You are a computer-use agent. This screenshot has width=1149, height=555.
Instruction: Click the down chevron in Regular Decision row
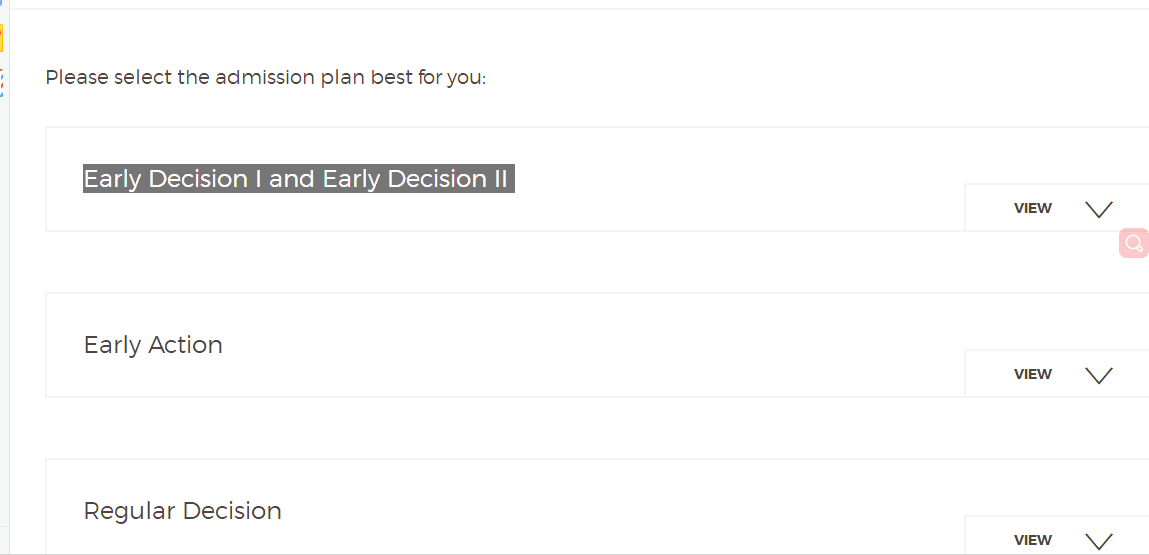[x=1098, y=541]
